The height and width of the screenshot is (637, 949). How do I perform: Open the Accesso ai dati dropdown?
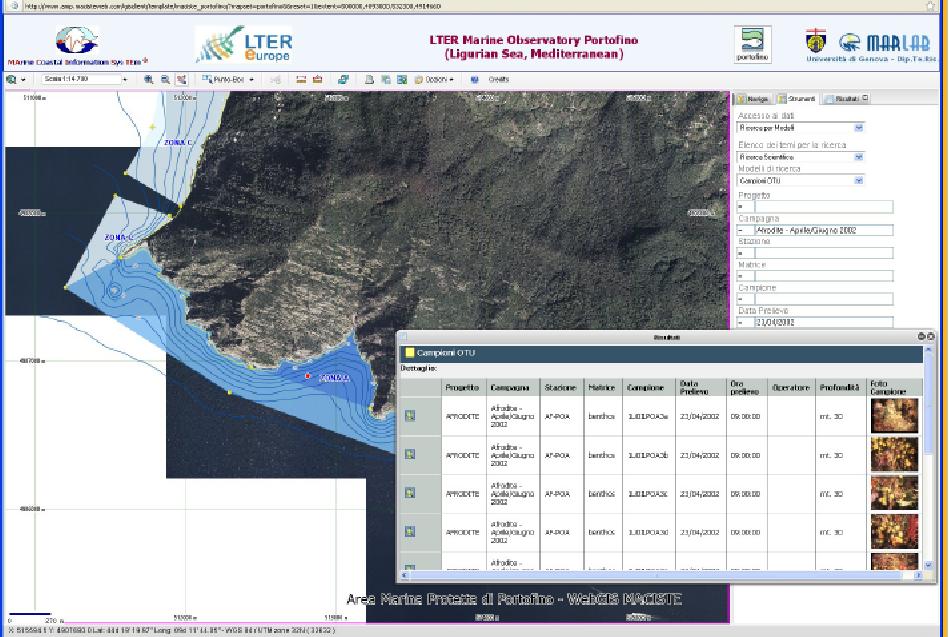coord(859,128)
